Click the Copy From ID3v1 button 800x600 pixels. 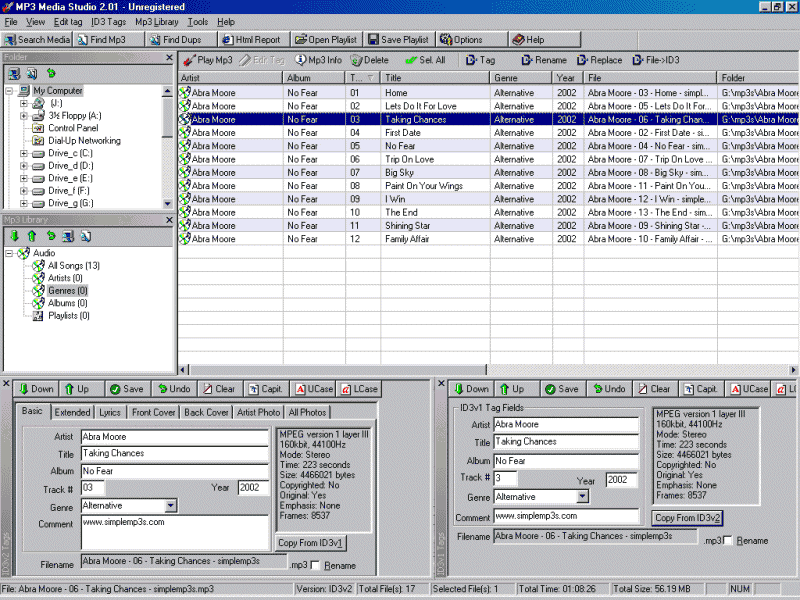click(310, 543)
